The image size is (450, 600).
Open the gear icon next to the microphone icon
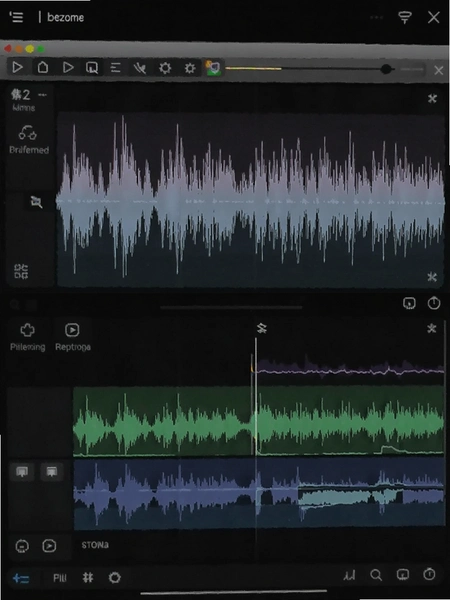[x=165, y=68]
